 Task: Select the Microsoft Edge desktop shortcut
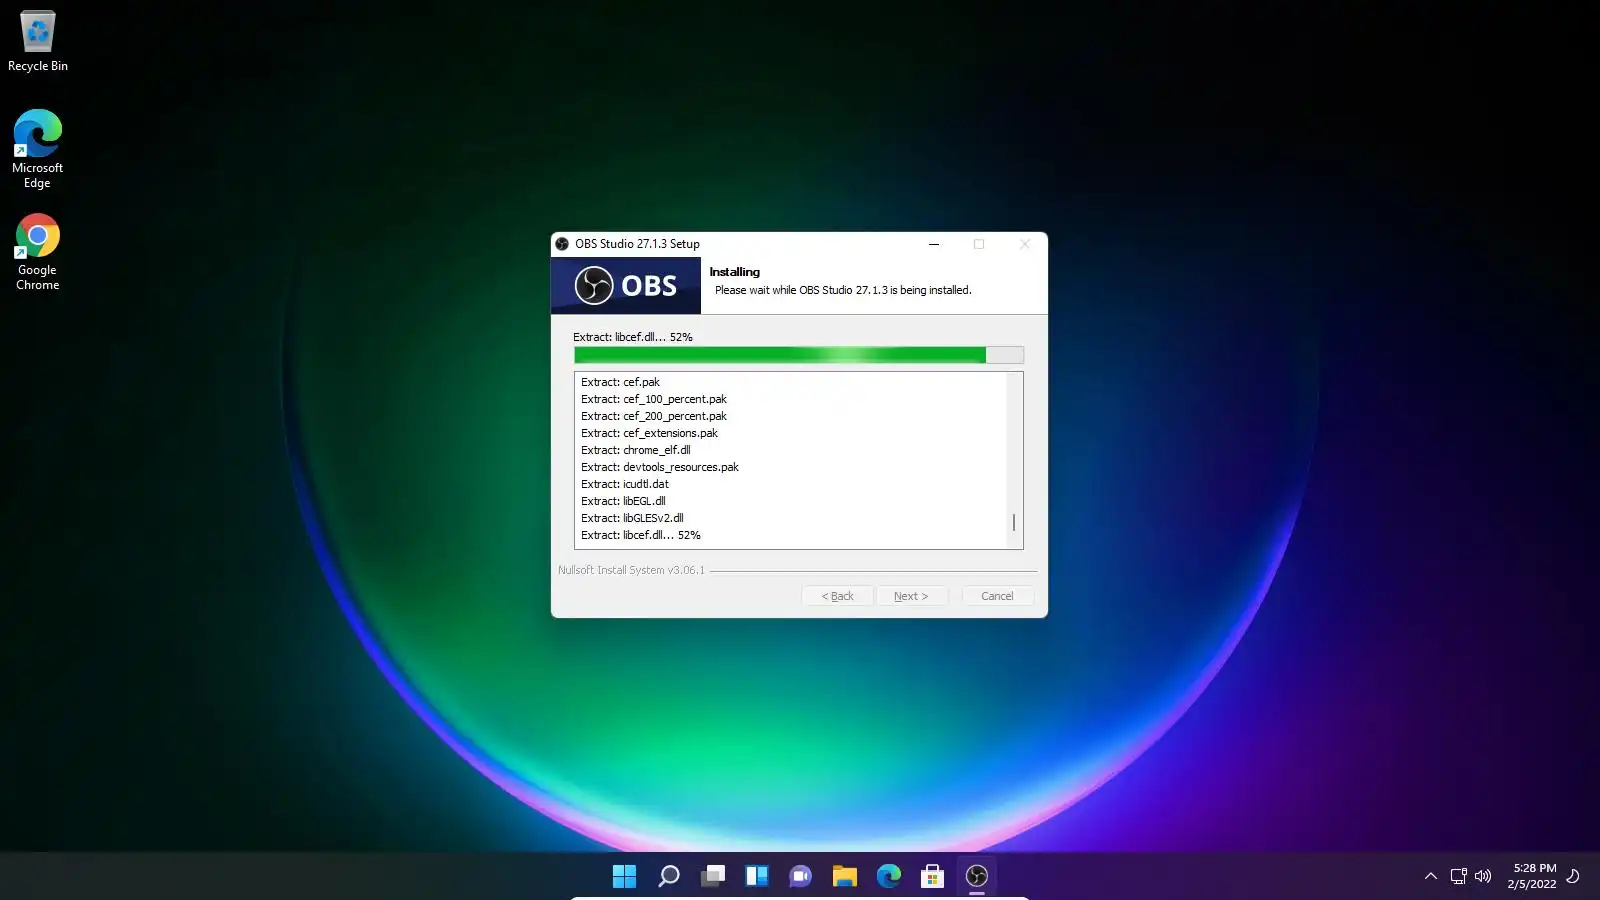pos(38,149)
